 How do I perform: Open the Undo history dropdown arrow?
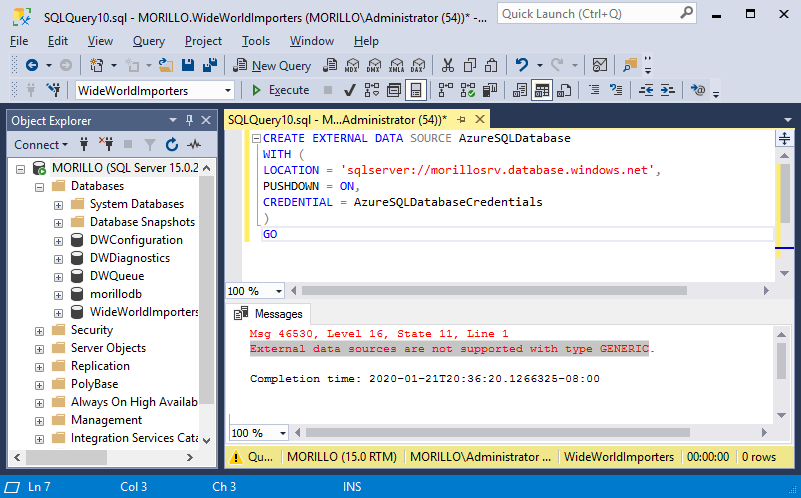tap(539, 65)
